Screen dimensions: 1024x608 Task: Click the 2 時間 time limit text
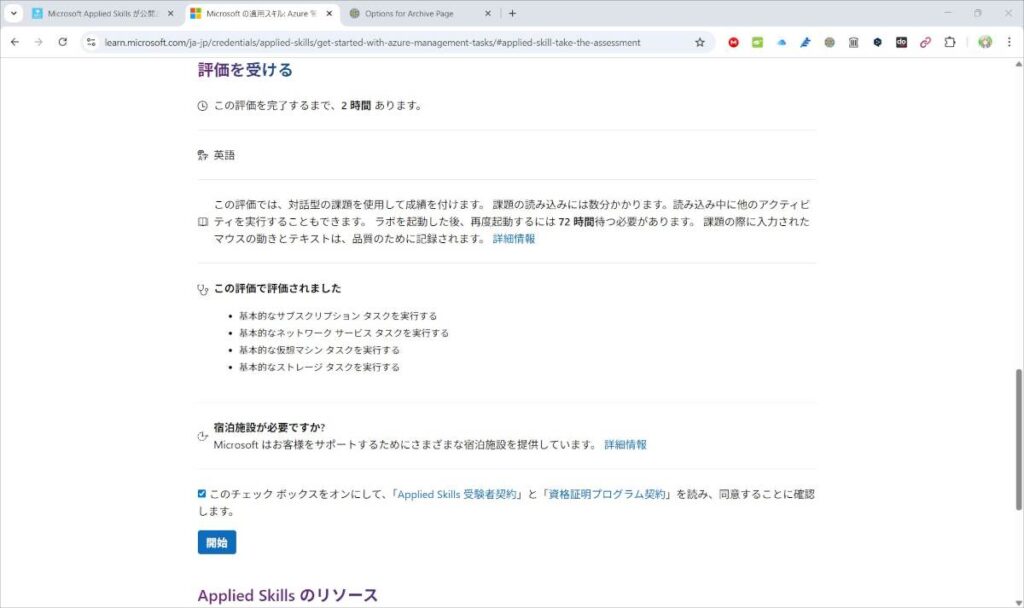pos(356,106)
